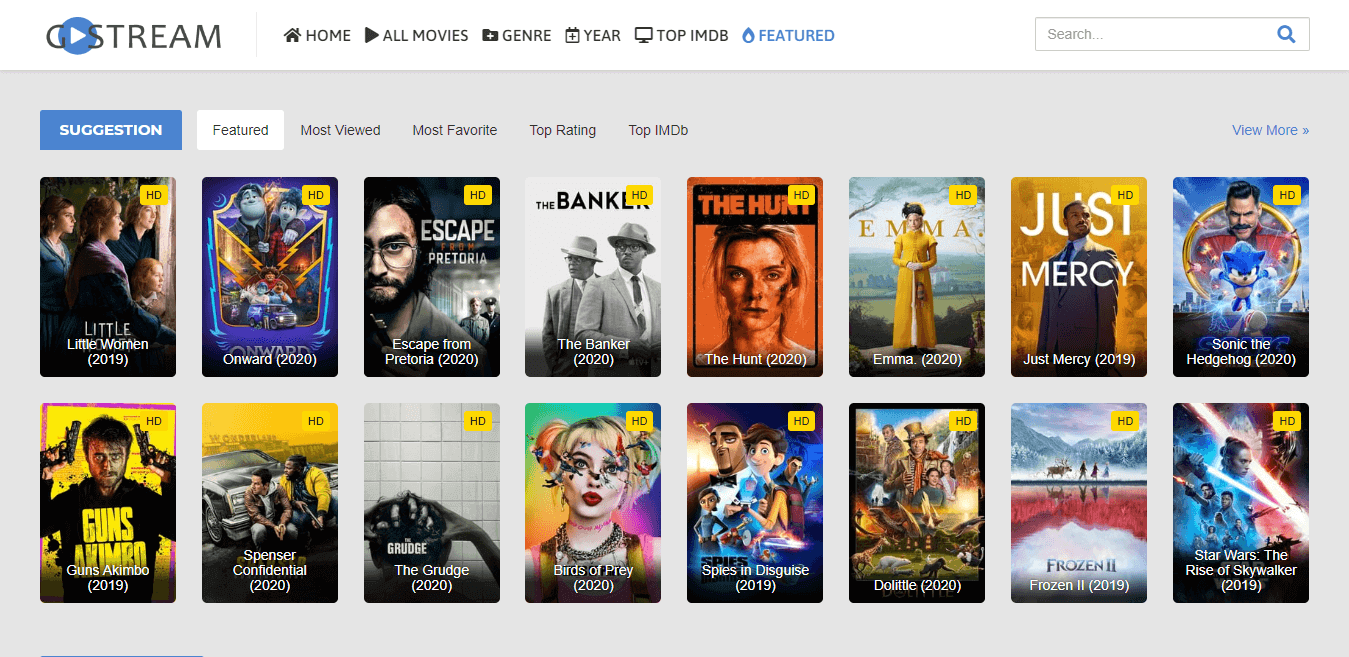Open Star Wars: Rise of Skywalker poster

(1241, 503)
